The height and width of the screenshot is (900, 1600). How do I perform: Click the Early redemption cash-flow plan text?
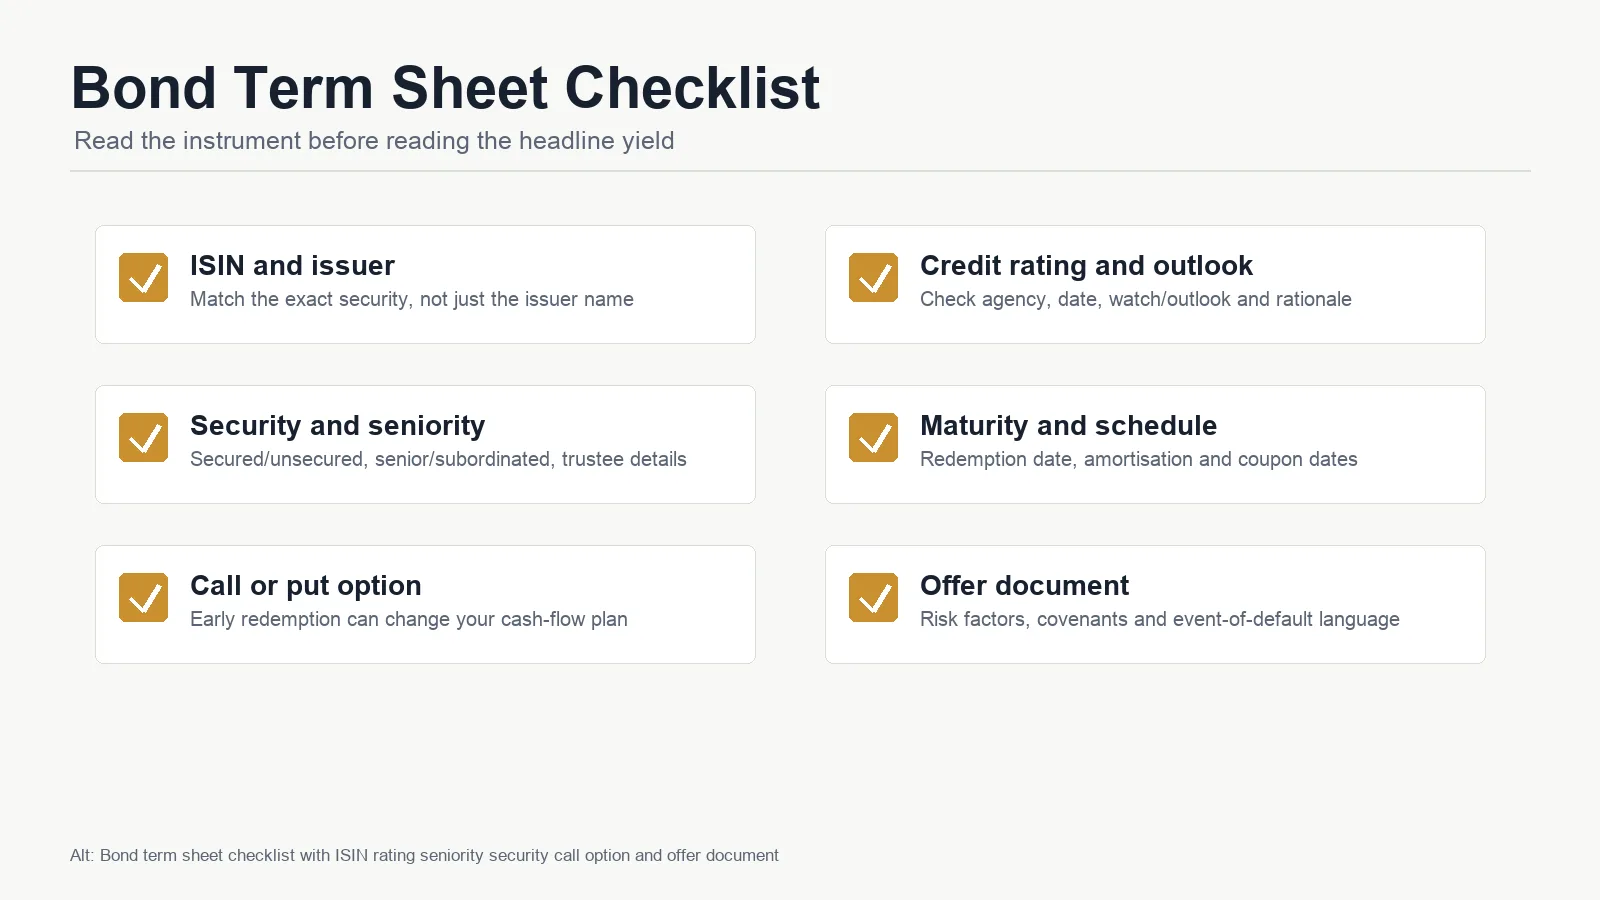[408, 619]
